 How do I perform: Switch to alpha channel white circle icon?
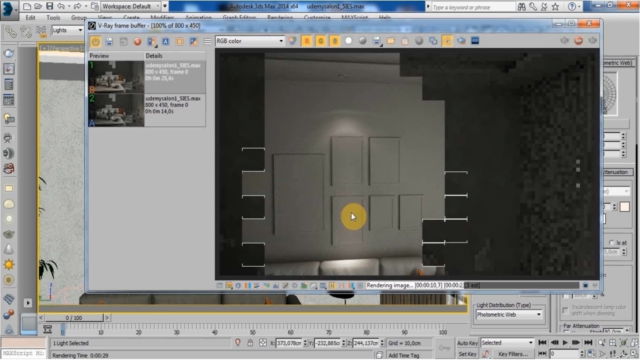349,41
